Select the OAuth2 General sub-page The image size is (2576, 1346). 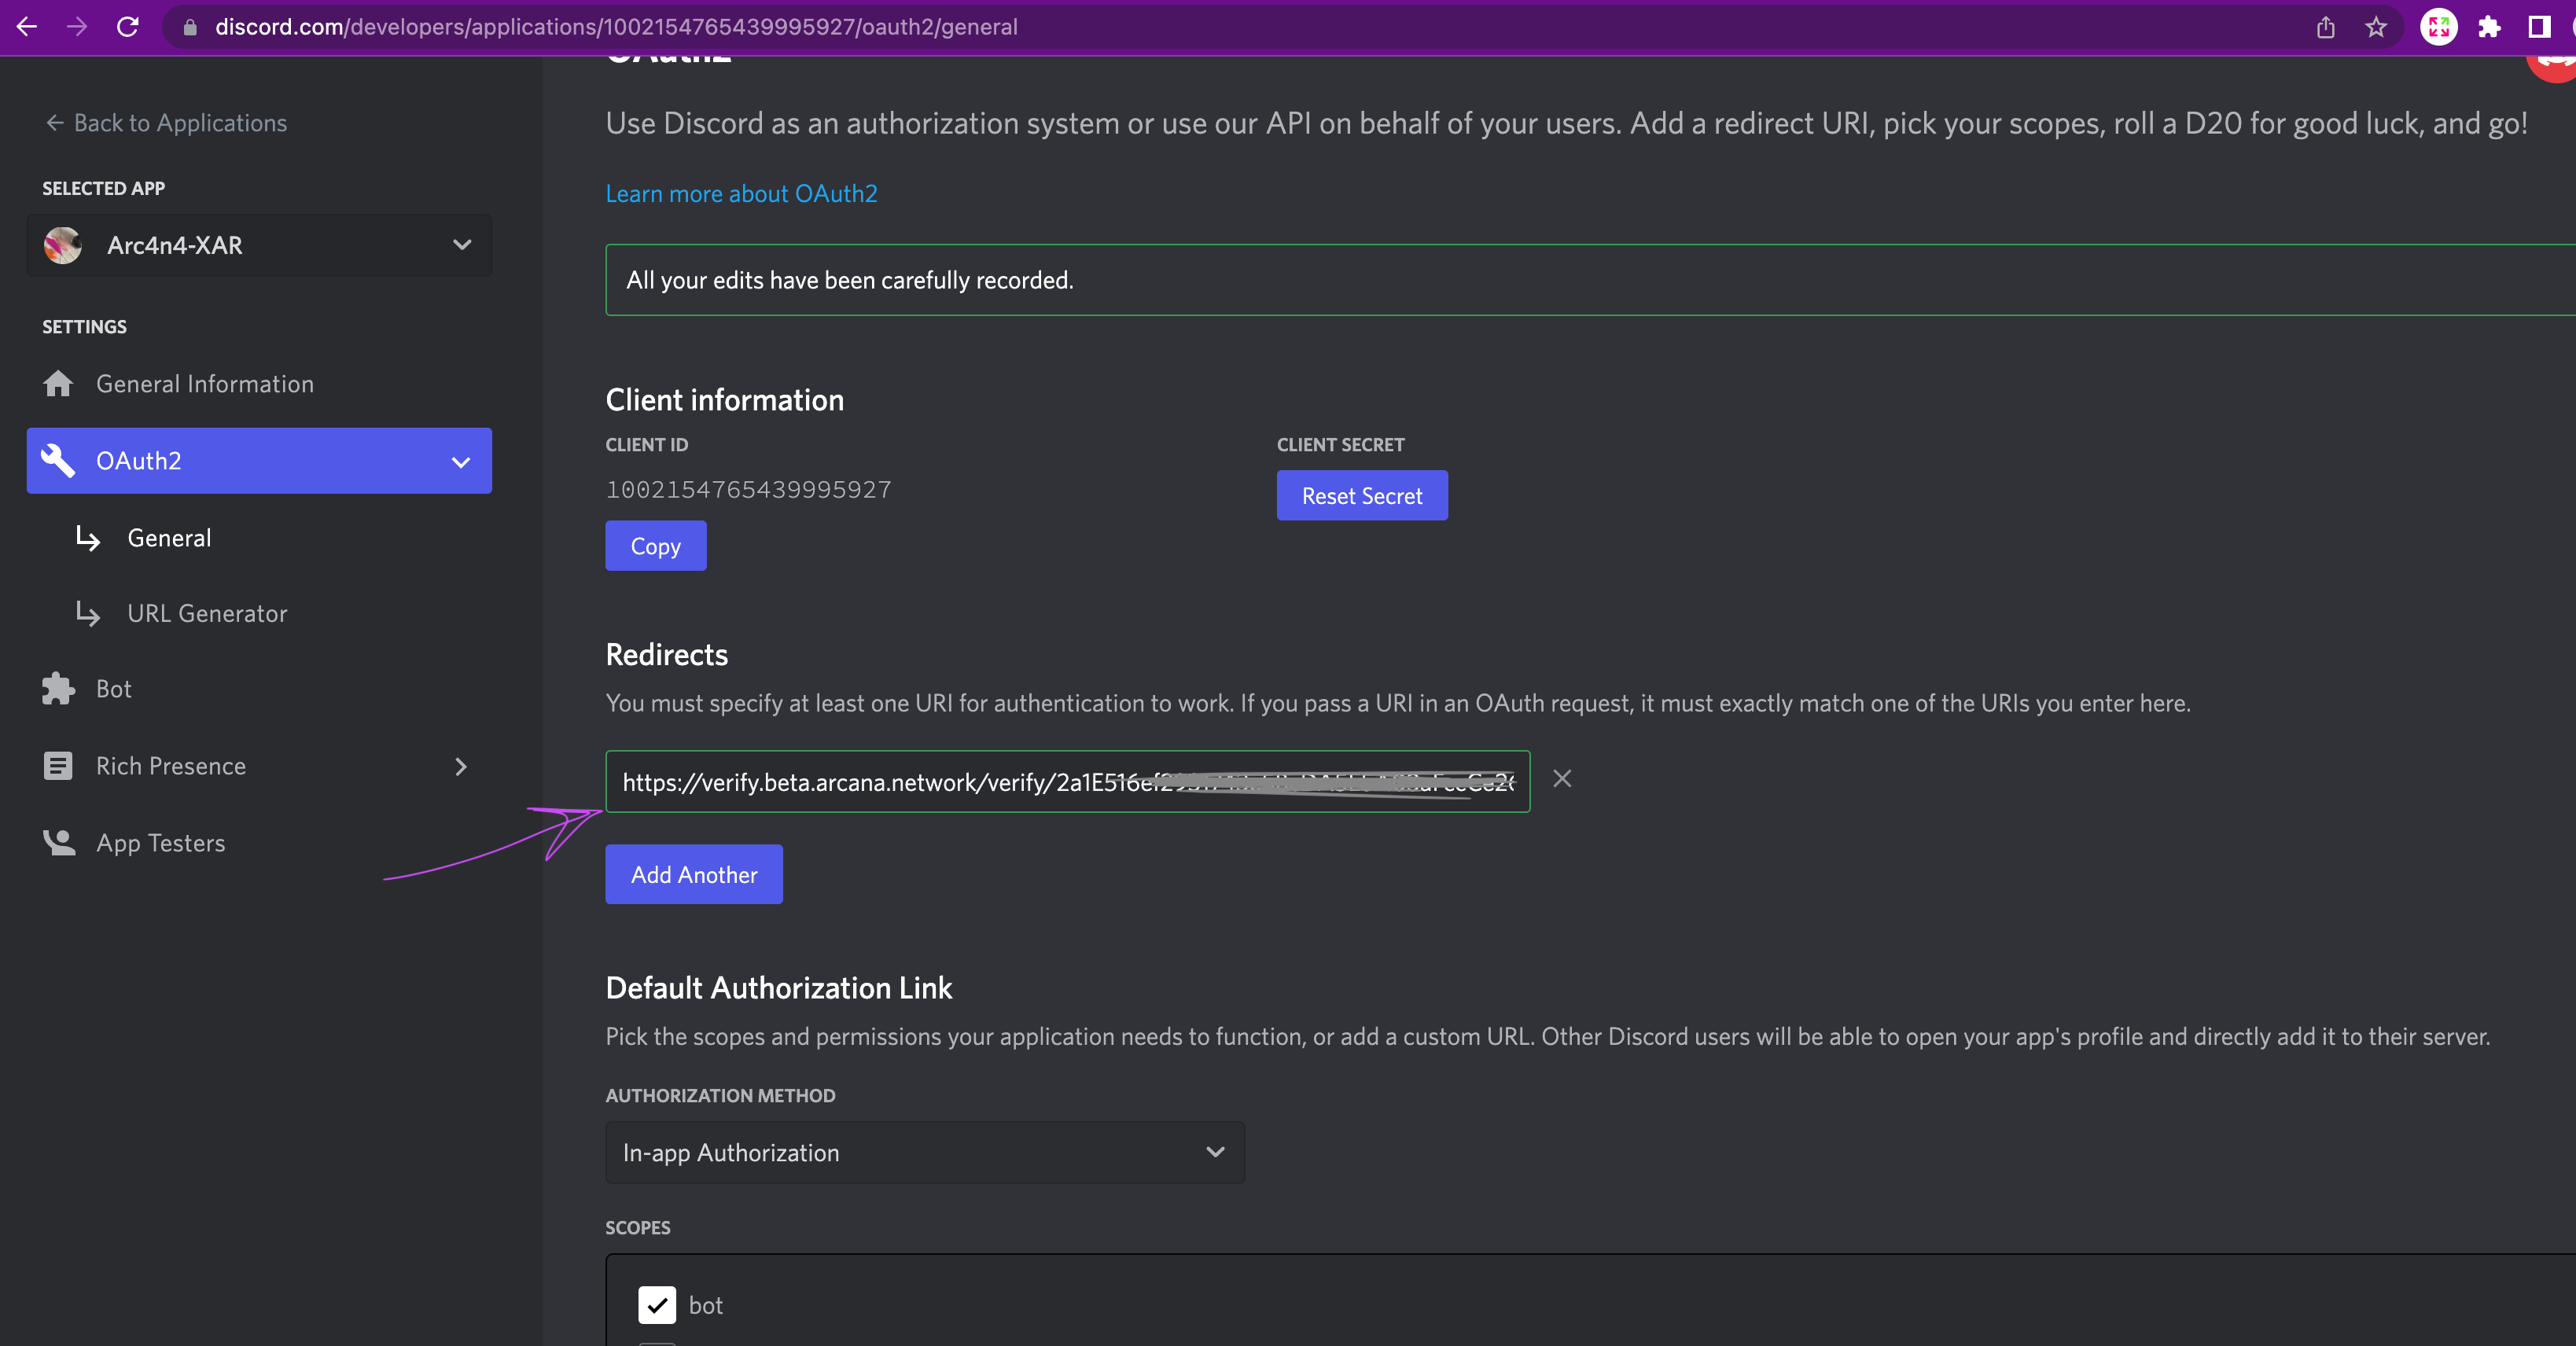[169, 538]
